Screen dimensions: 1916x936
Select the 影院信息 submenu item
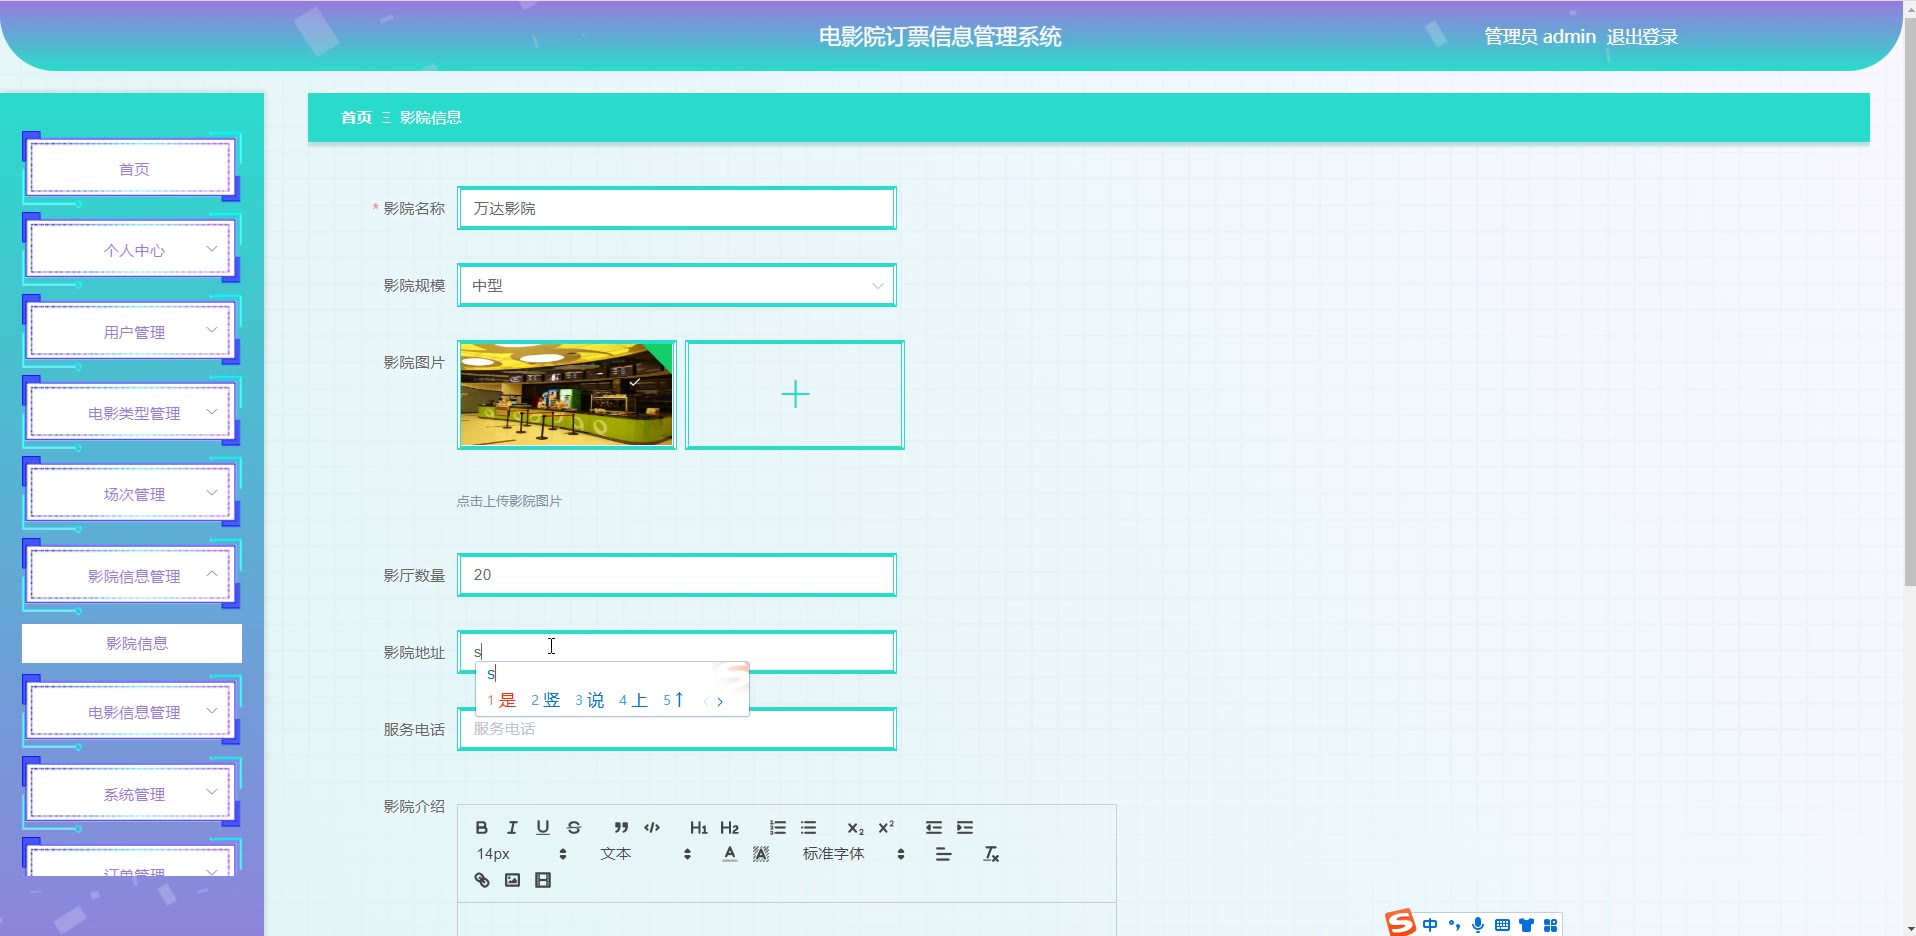click(x=132, y=644)
